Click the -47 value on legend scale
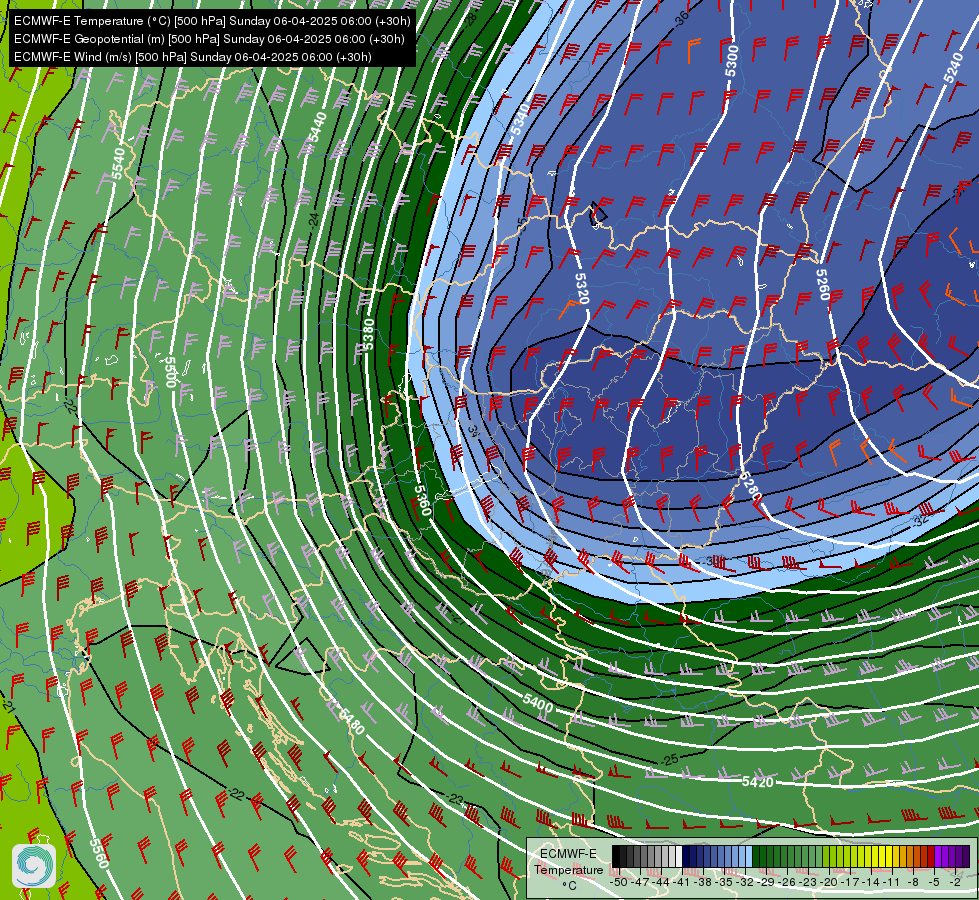The height and width of the screenshot is (900, 979). pyautogui.click(x=641, y=882)
